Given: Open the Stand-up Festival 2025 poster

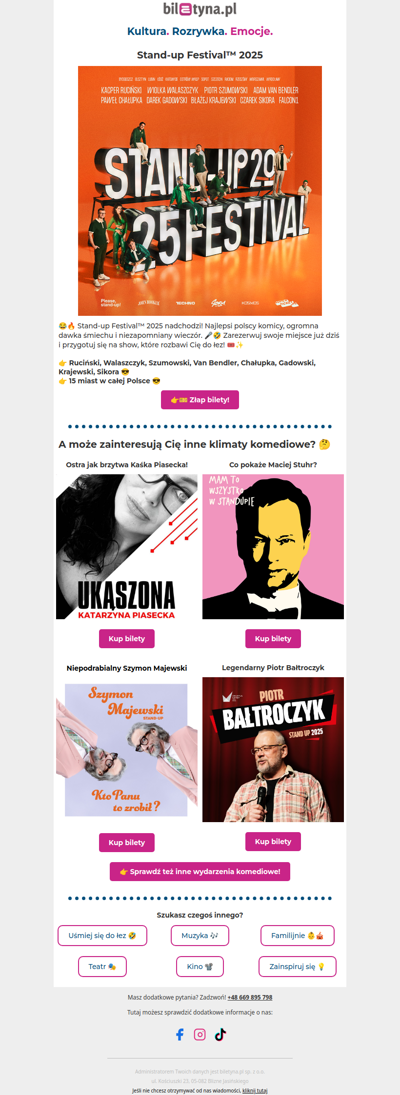Looking at the screenshot, I should (x=200, y=191).
